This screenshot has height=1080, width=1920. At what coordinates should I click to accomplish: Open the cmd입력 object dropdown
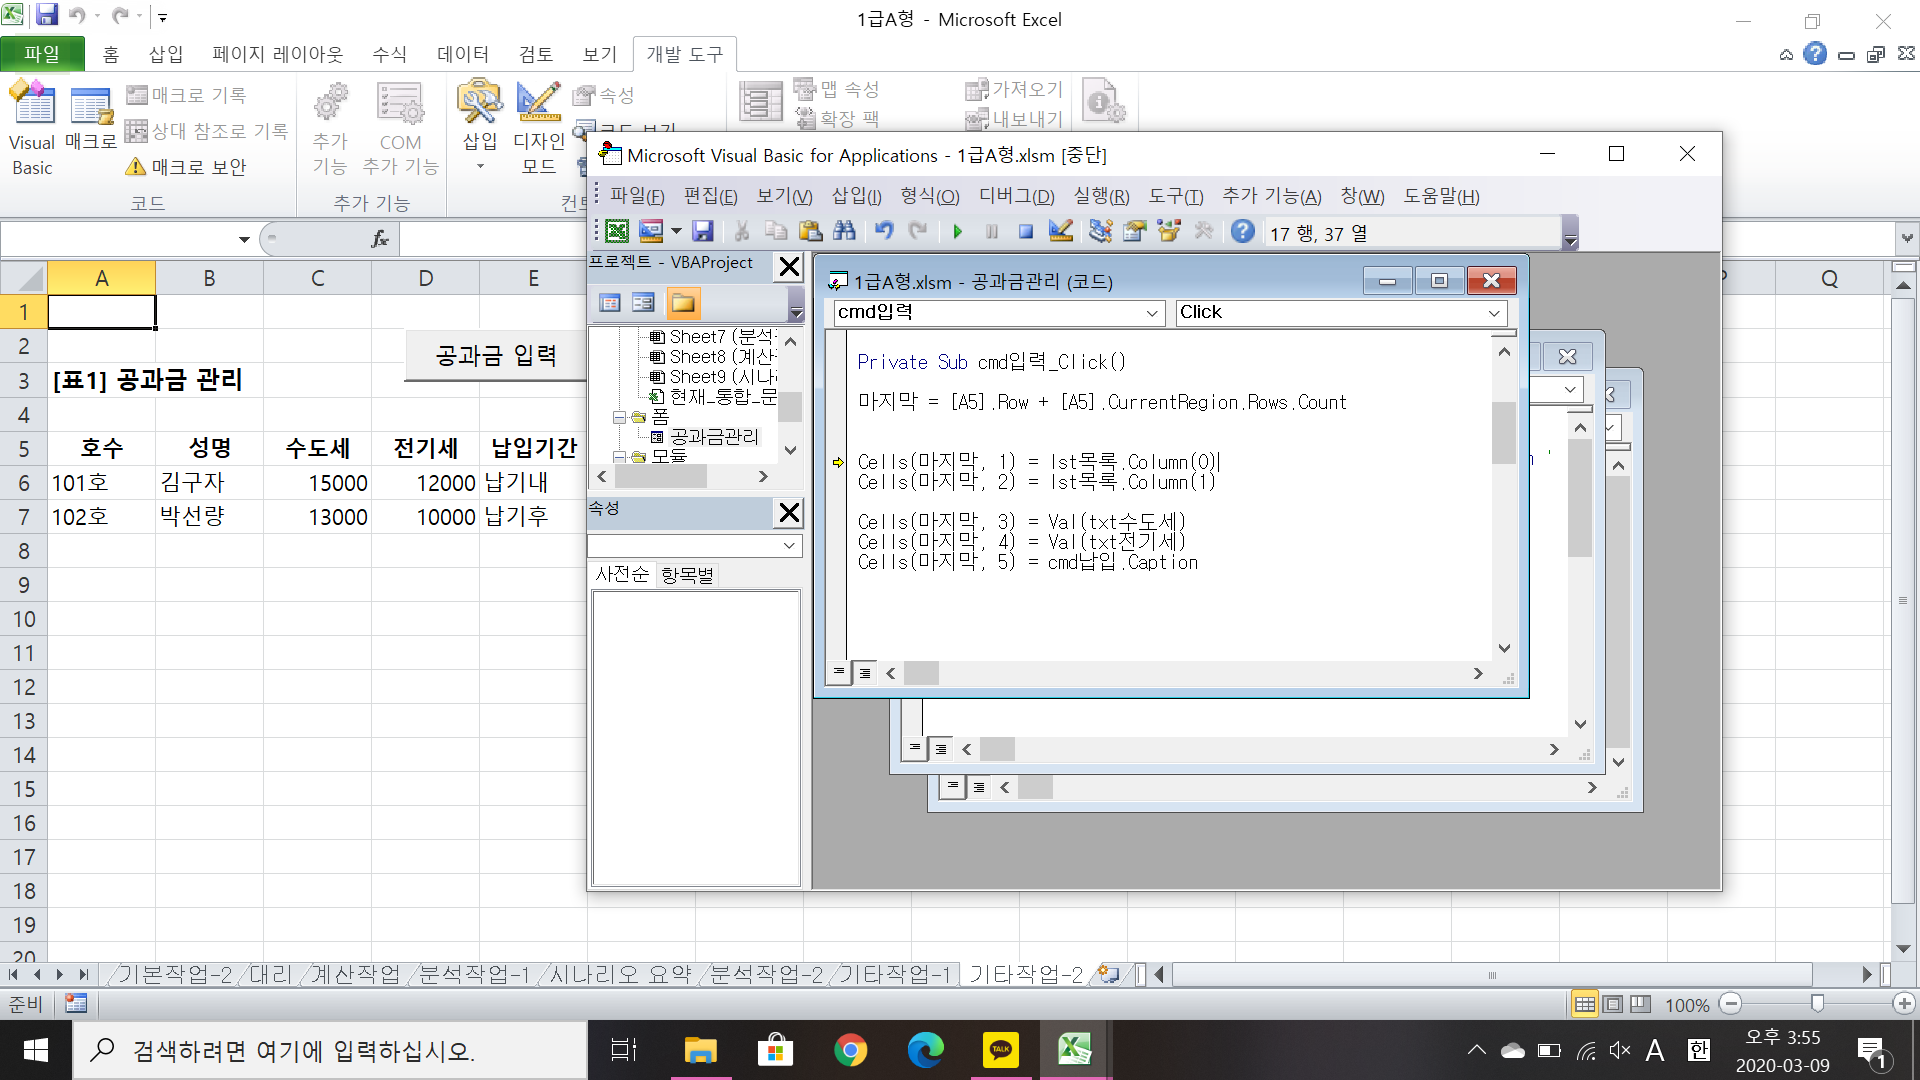tap(1151, 313)
